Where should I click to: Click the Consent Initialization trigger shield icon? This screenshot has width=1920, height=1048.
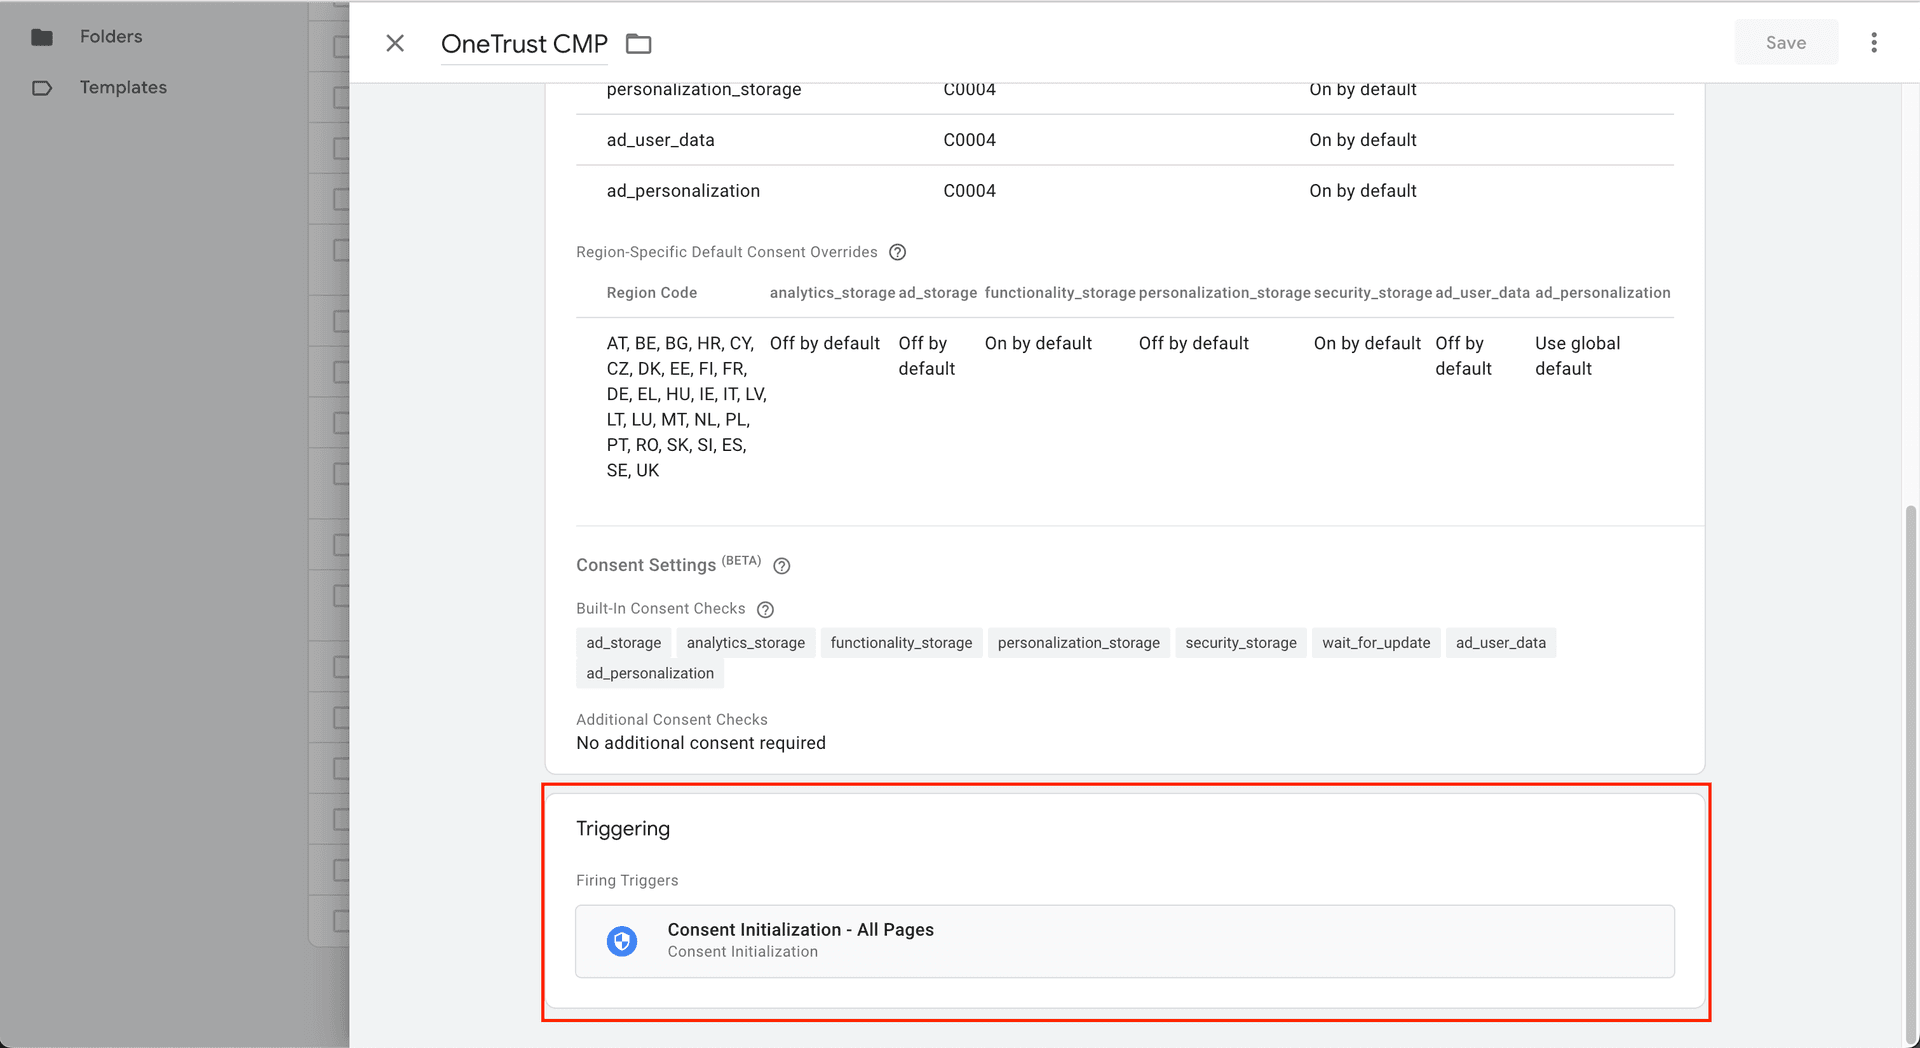coord(622,941)
